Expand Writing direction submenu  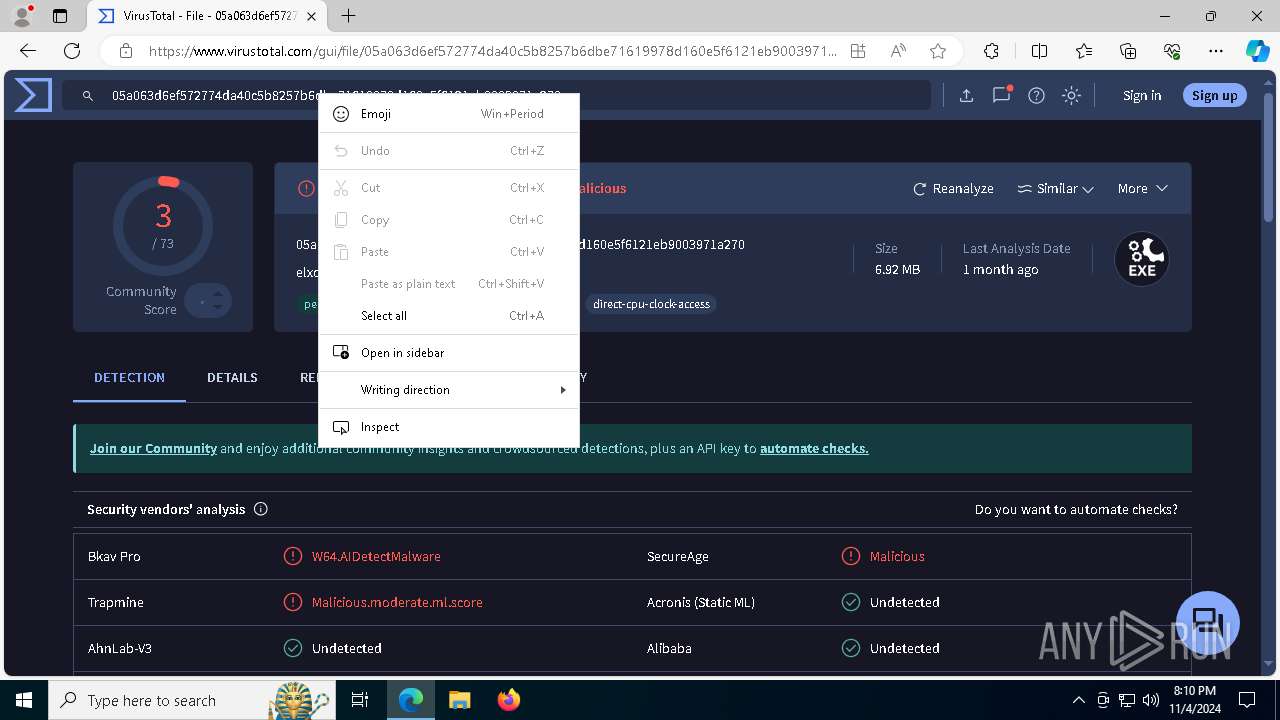click(x=448, y=390)
